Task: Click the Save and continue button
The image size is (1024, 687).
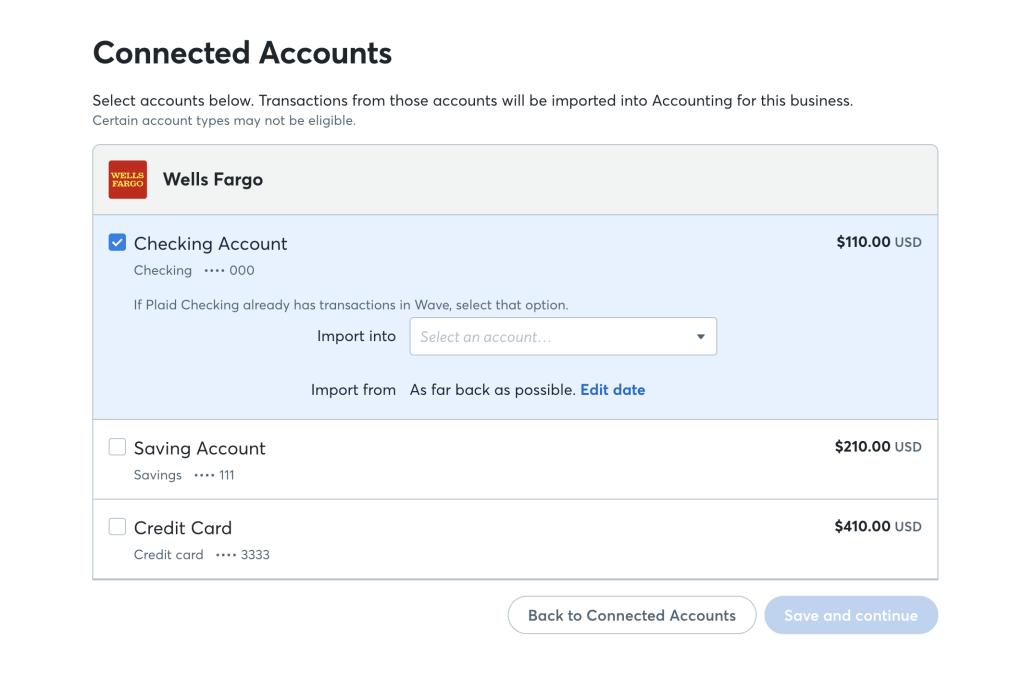Action: [x=851, y=615]
